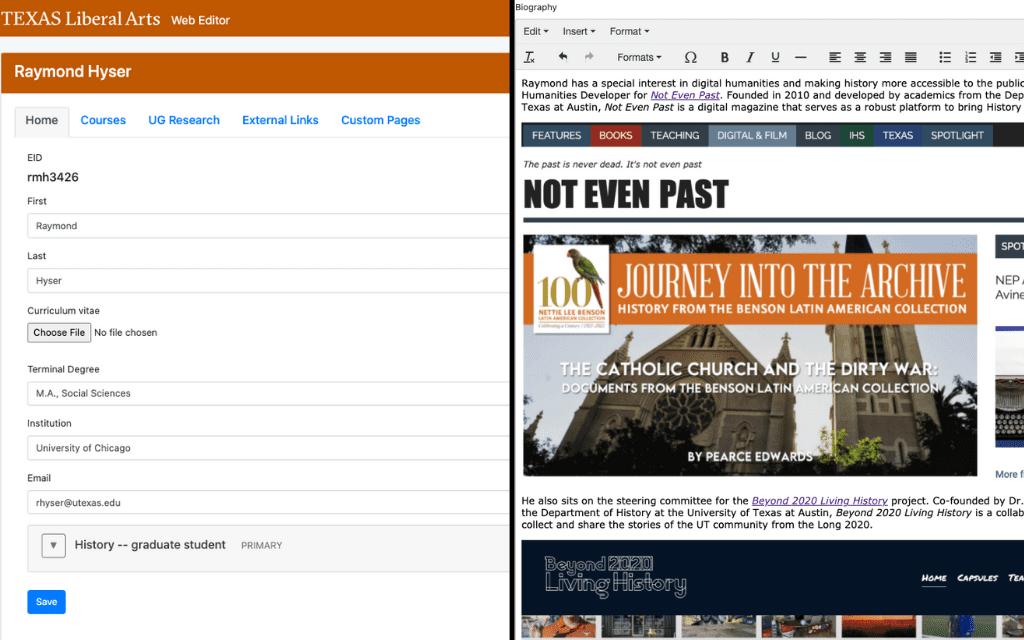
Task: Undo the last edit in Biography editor
Action: [x=562, y=57]
